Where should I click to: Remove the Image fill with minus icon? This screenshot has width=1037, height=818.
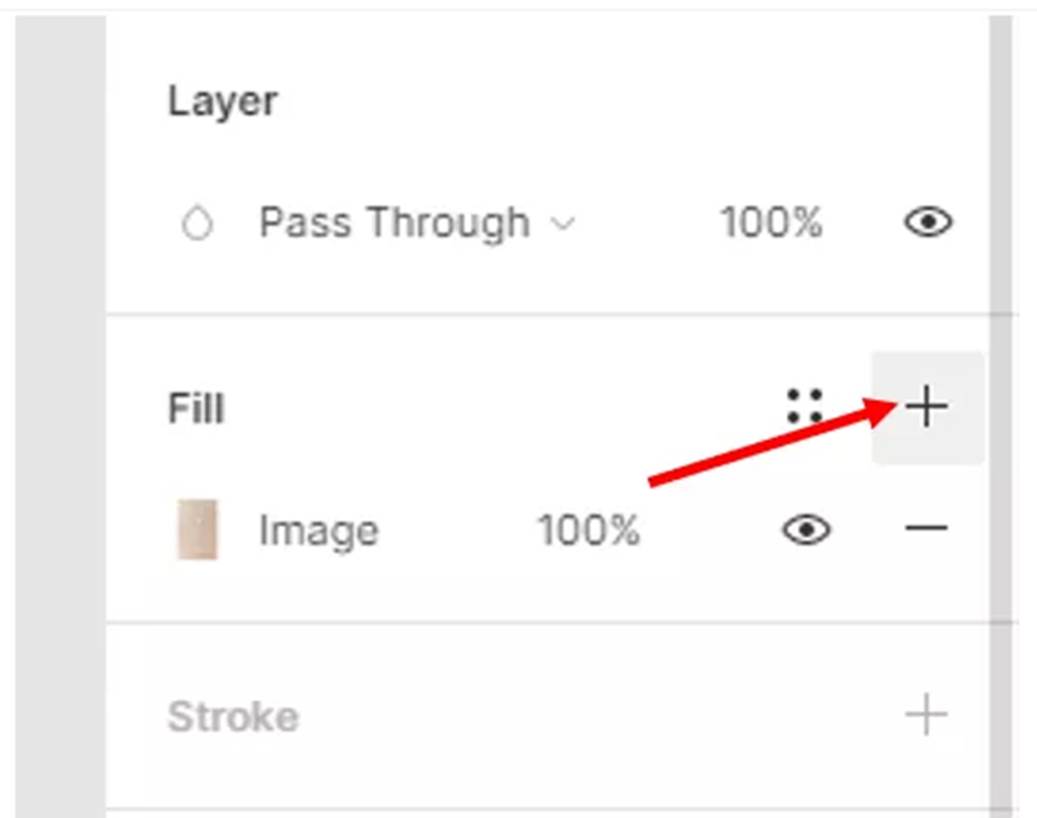[926, 529]
